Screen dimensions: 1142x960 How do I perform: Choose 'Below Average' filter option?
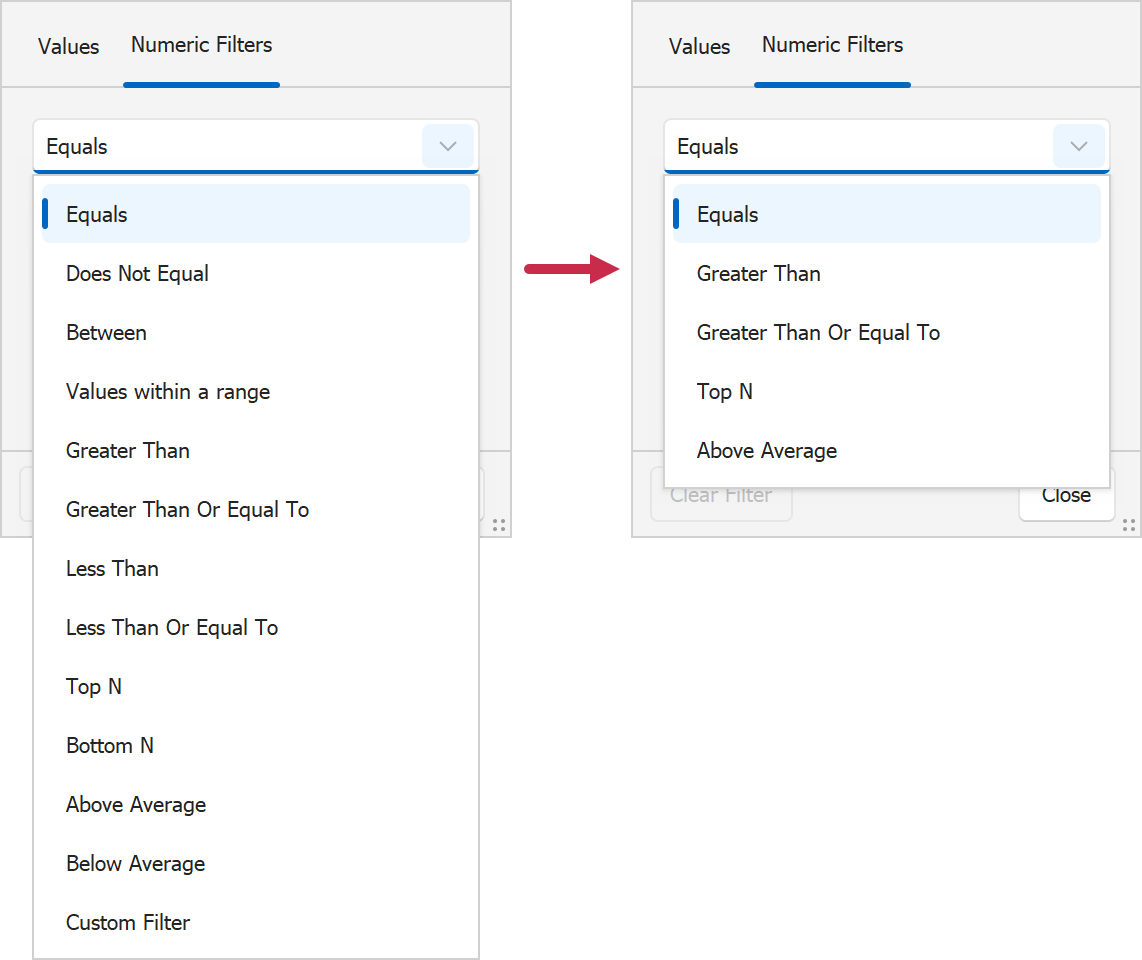coord(135,864)
